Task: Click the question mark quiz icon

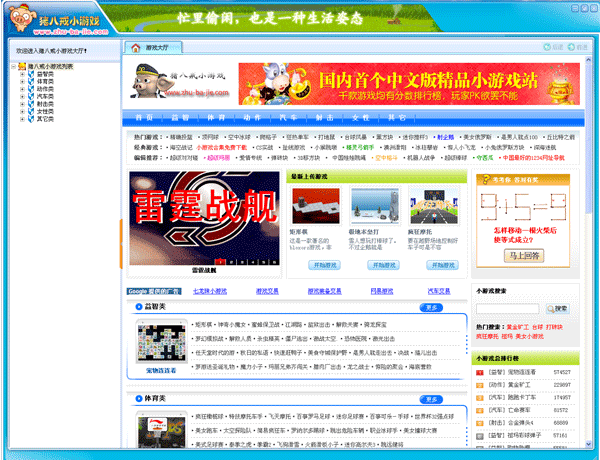Action: pos(486,179)
